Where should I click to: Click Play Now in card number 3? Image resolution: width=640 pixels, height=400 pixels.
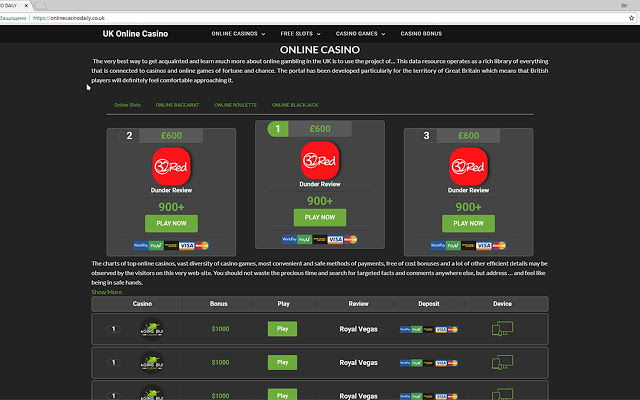469,223
